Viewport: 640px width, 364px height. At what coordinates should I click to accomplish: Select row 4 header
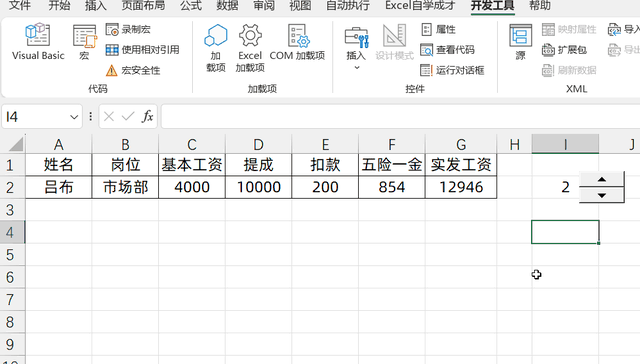pos(12,232)
